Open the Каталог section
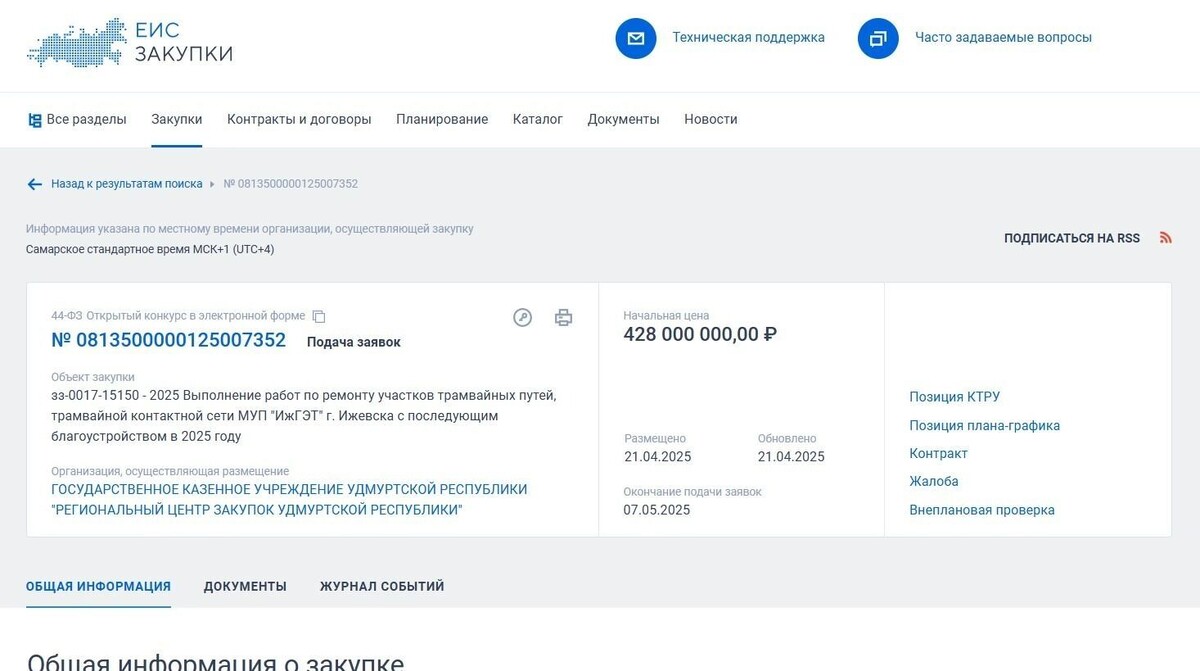Viewport: 1200px width, 671px height. point(537,119)
